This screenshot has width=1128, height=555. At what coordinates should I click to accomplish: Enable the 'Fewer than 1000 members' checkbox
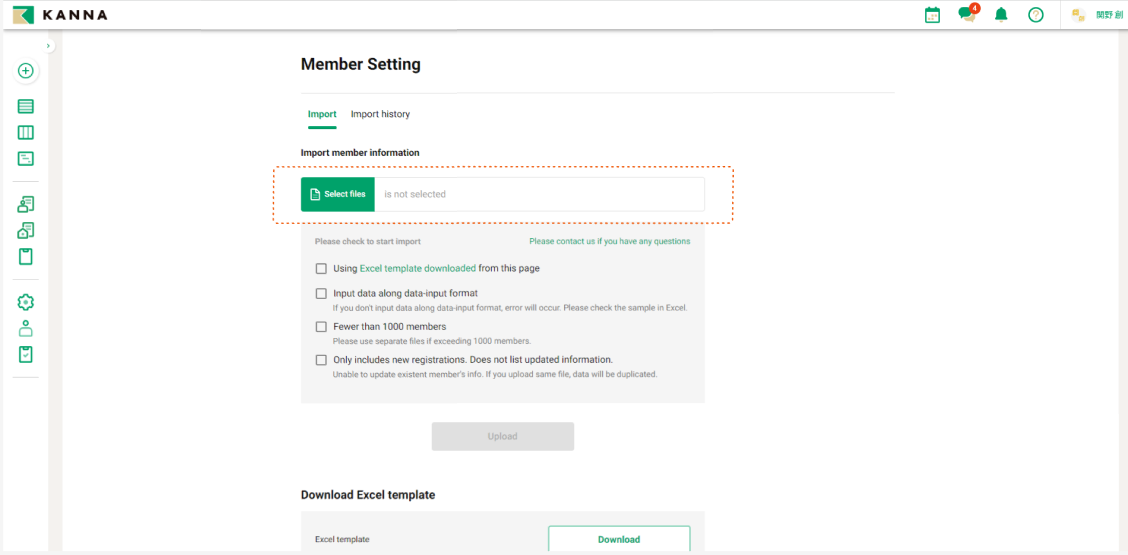pyautogui.click(x=321, y=327)
